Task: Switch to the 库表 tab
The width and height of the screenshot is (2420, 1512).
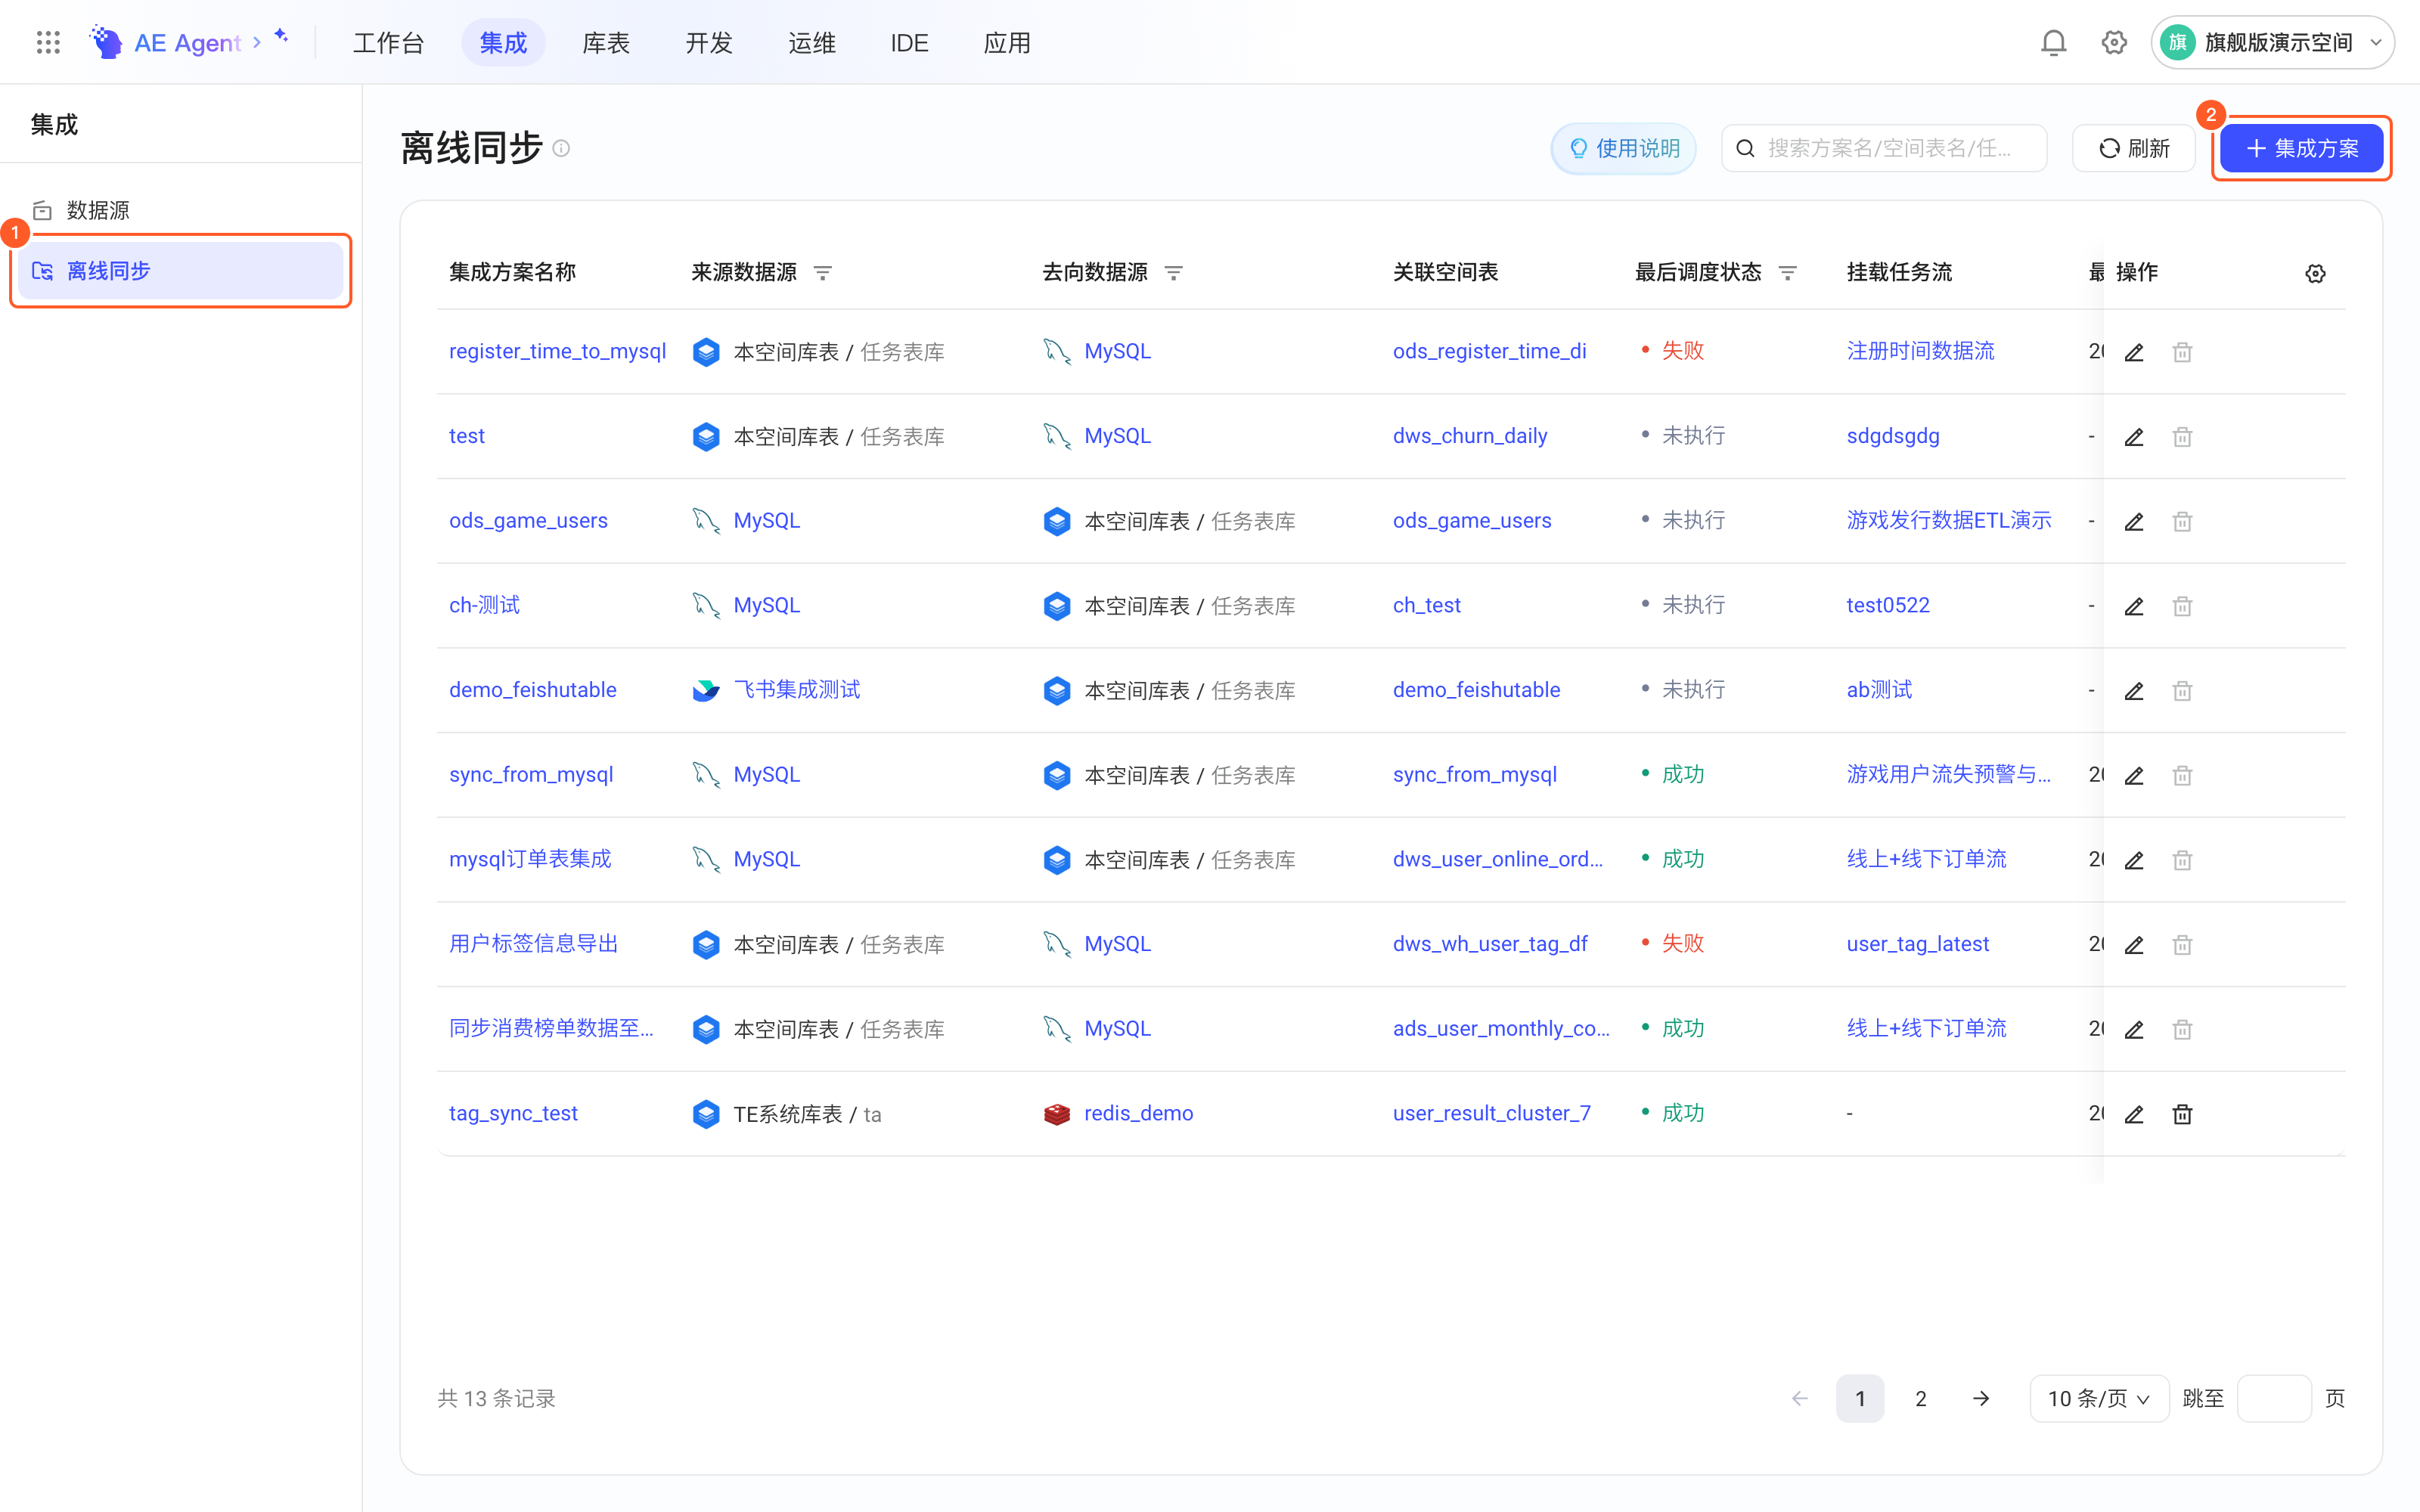Action: coord(606,43)
